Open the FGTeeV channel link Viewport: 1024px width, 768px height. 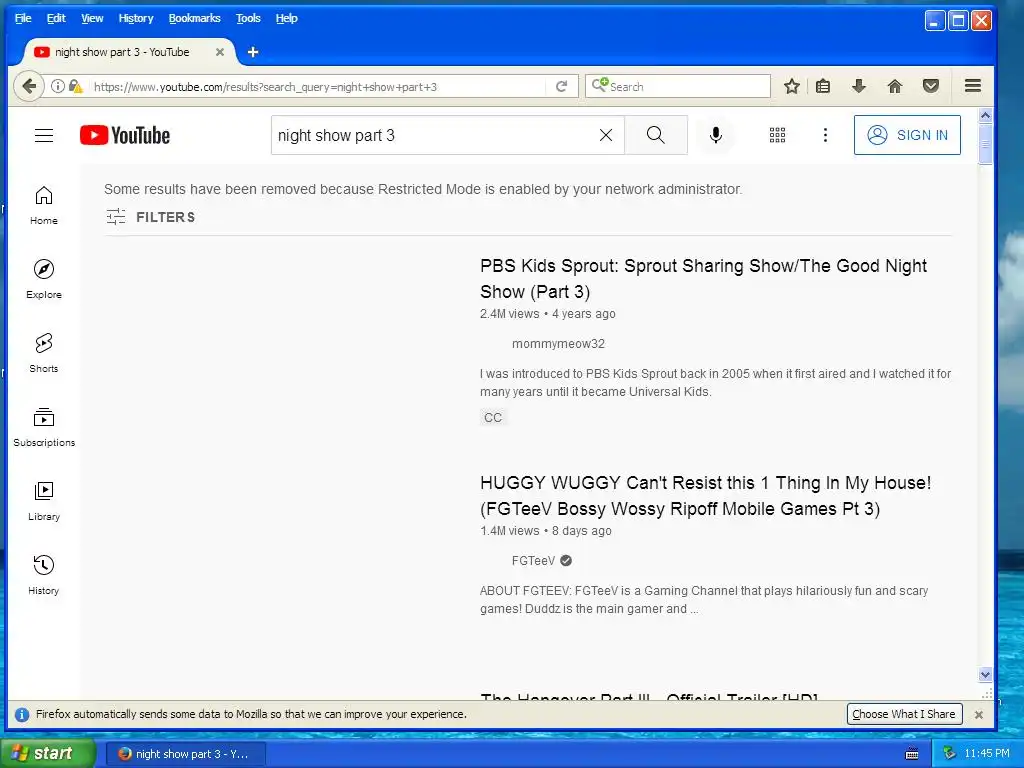tap(534, 560)
